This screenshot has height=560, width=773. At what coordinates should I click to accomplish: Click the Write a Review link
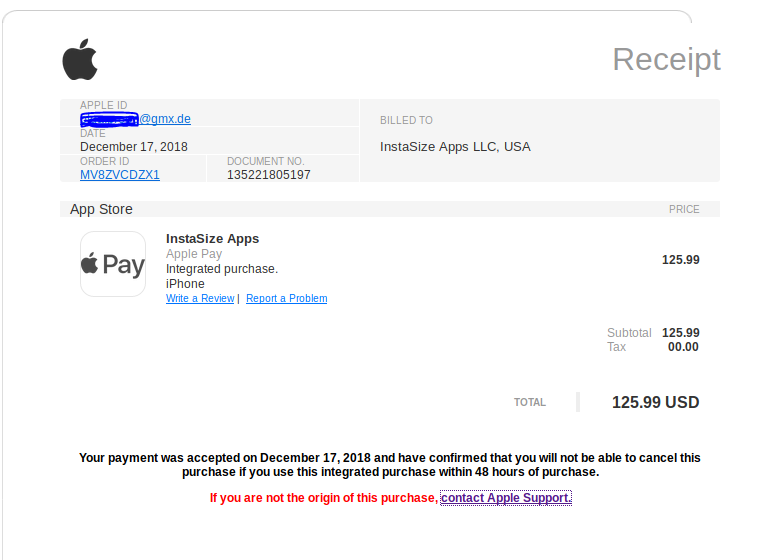click(200, 298)
